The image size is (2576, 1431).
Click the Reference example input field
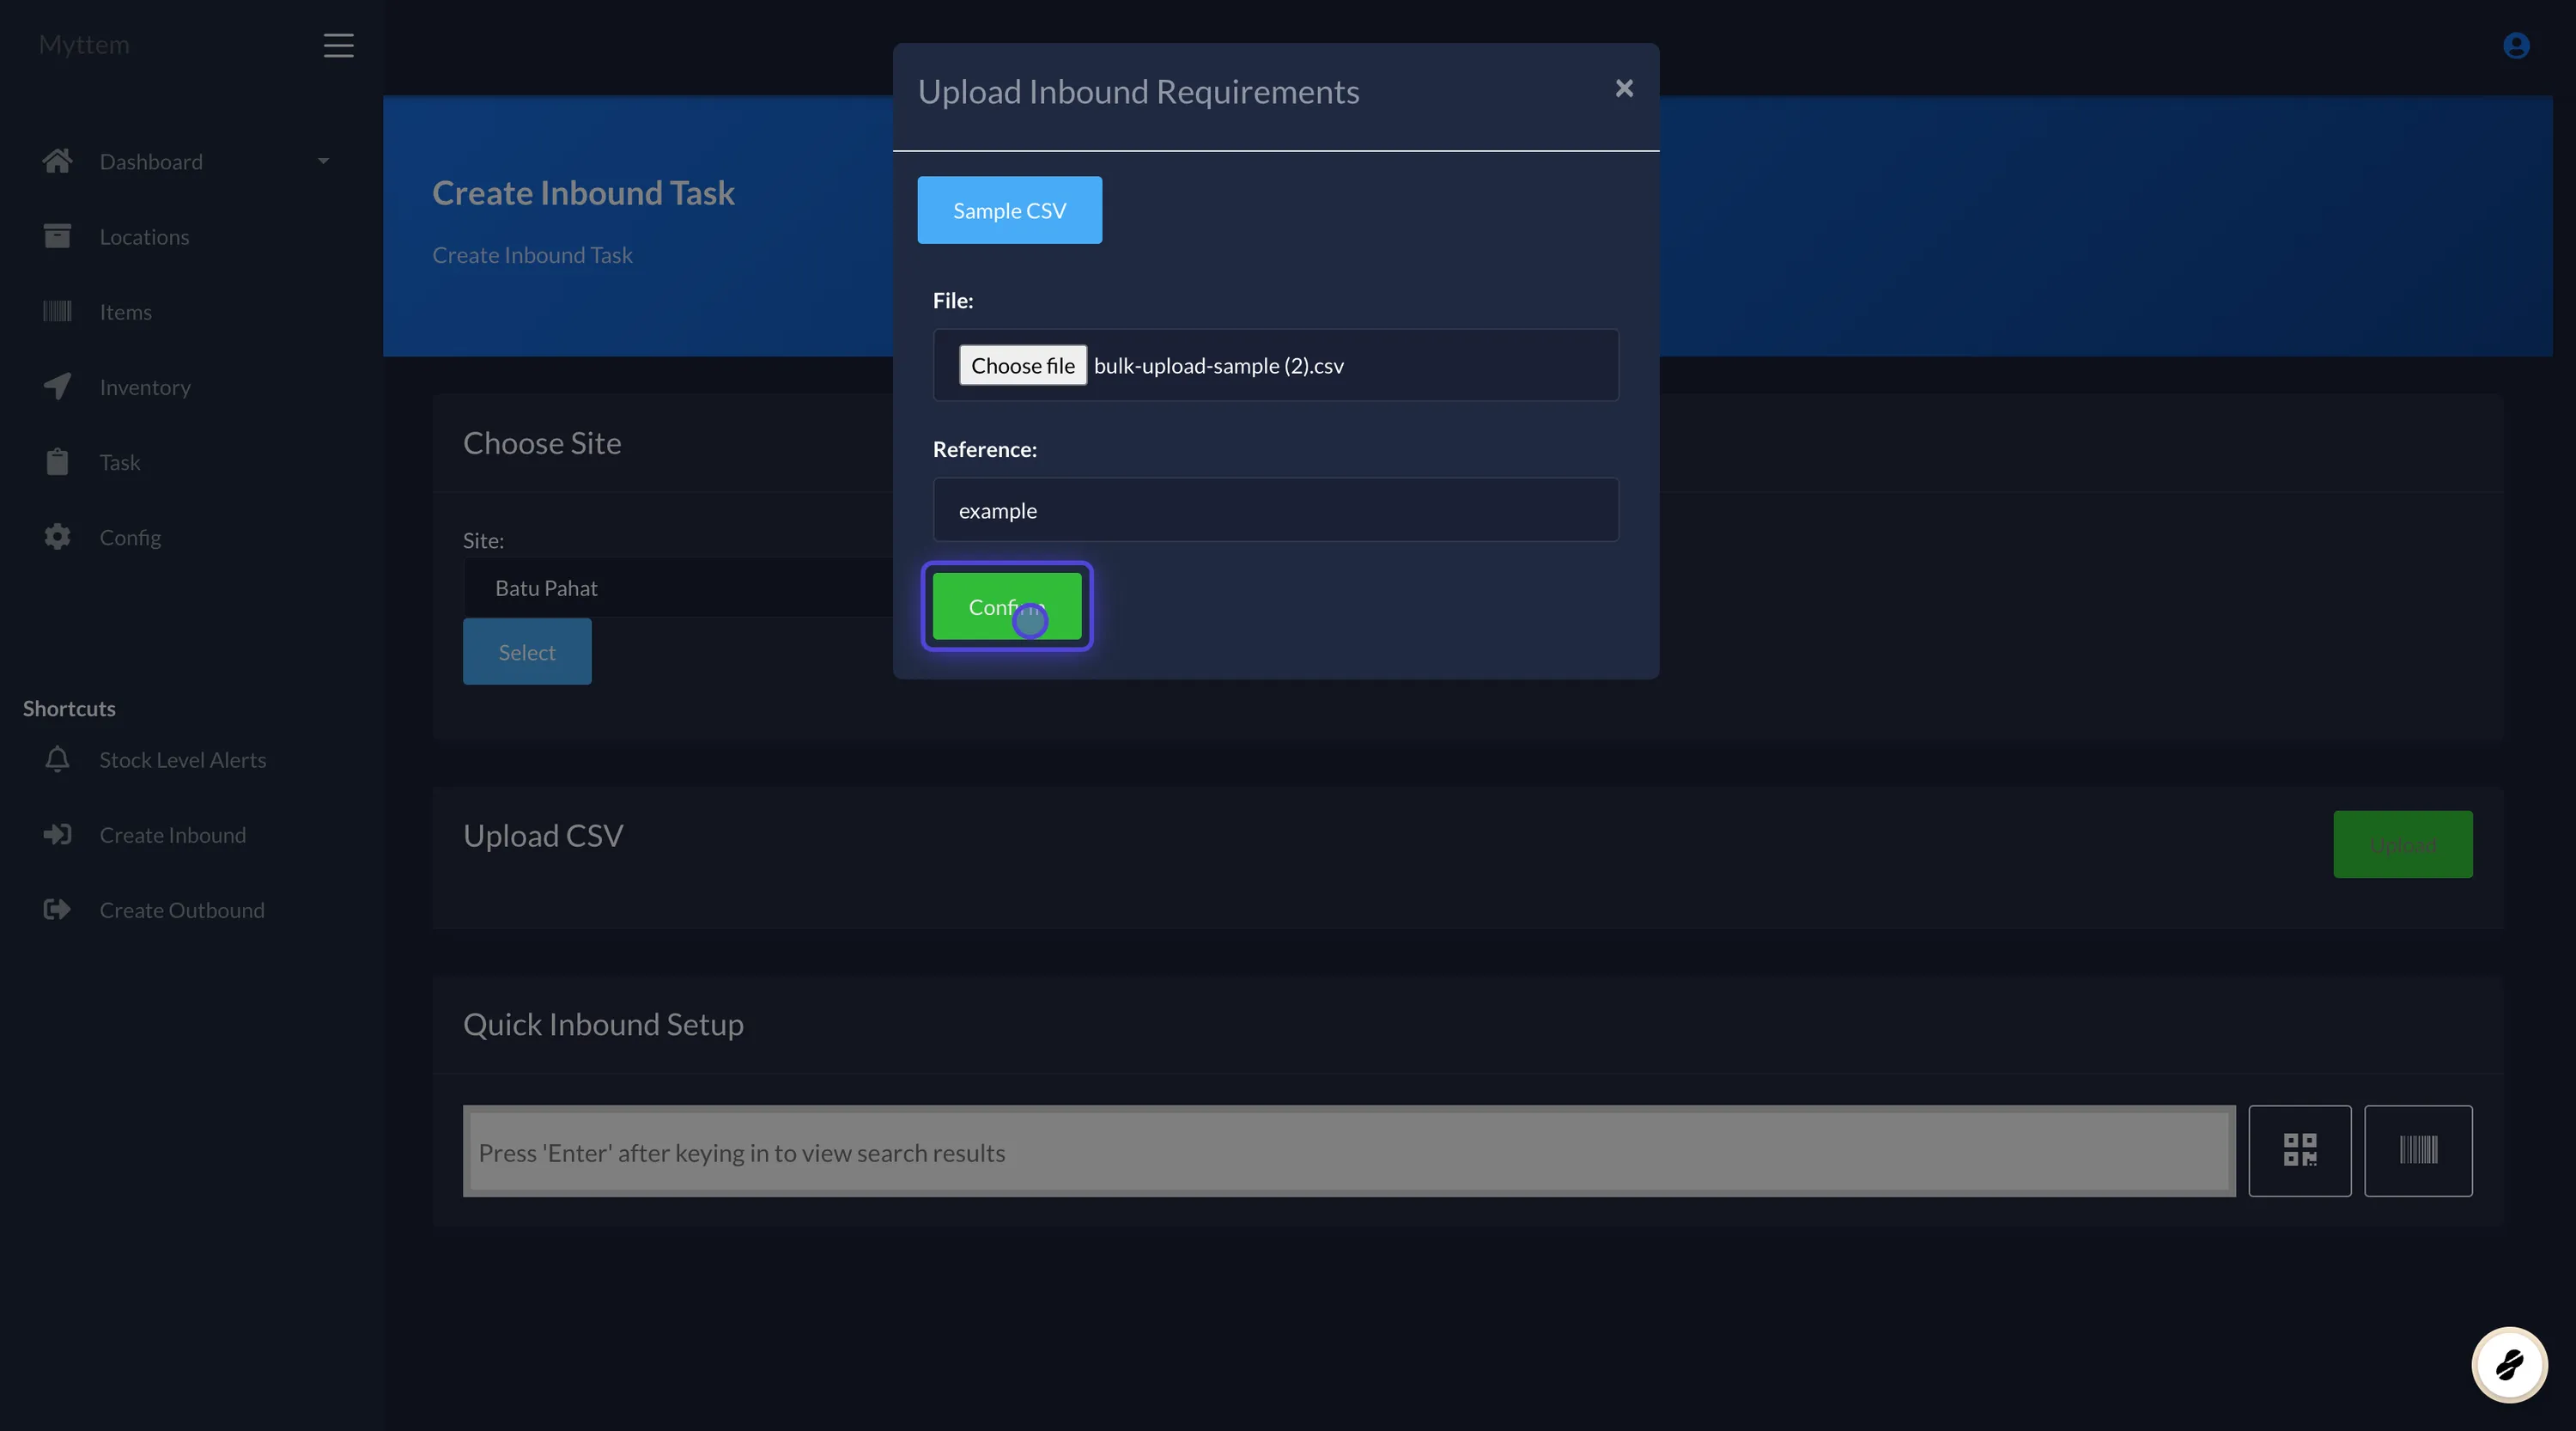tap(1275, 510)
